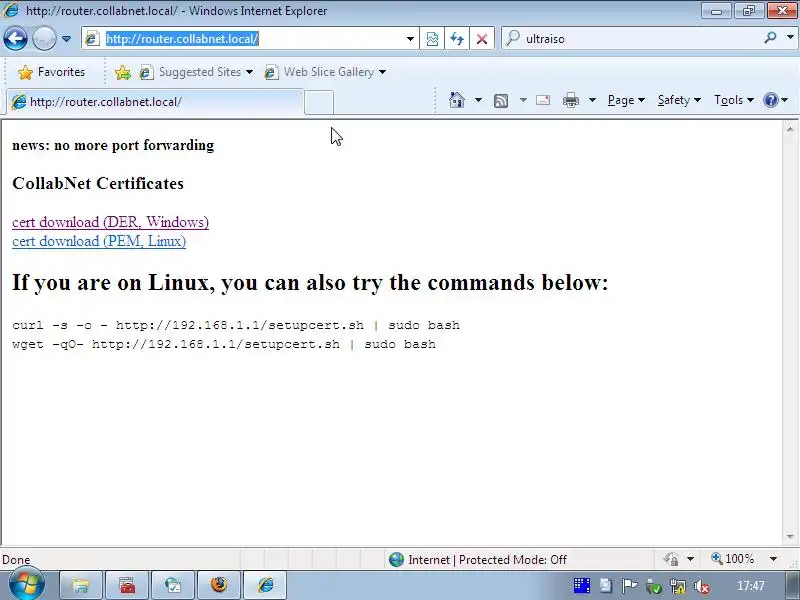The width and height of the screenshot is (800, 600).
Task: Follow cert download (PEM, Linux) link
Action: [99, 241]
